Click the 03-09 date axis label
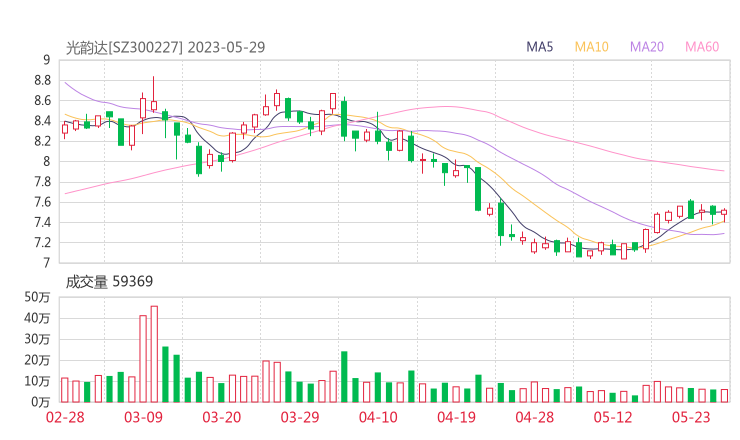 143,417
